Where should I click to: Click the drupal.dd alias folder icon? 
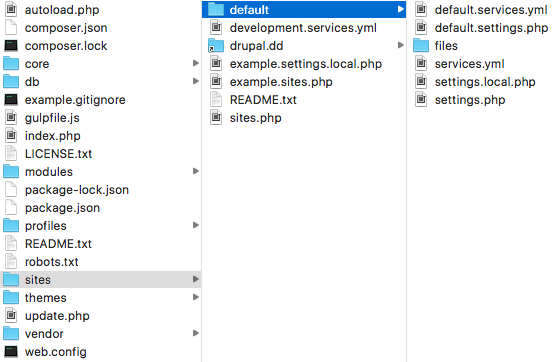(216, 46)
